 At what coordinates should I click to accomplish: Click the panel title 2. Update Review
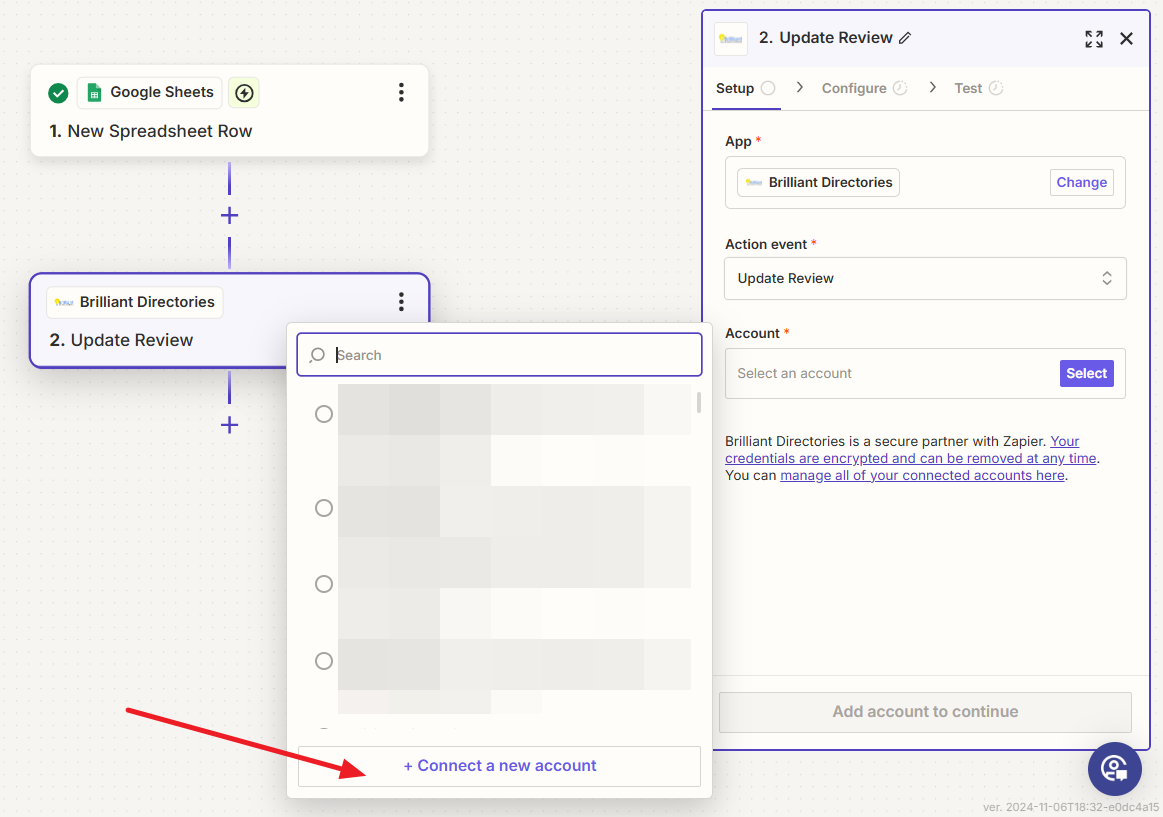tap(826, 38)
